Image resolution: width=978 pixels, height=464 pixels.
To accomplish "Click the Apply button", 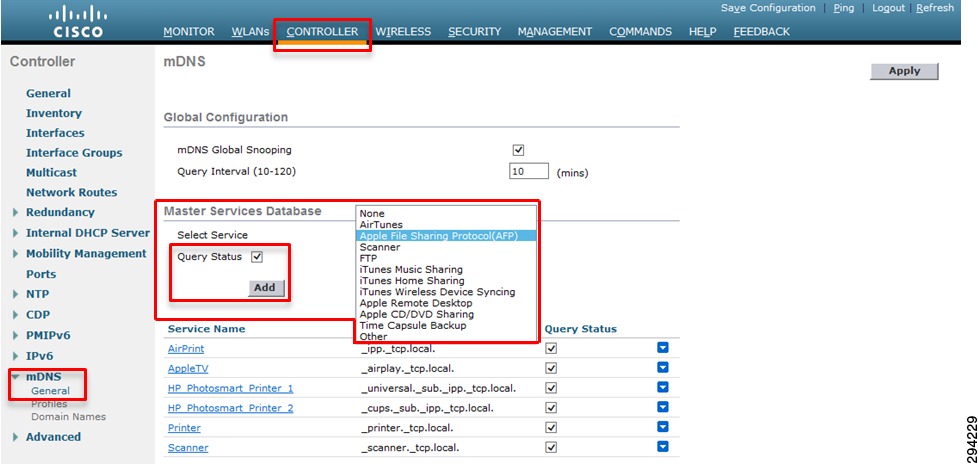I will (904, 71).
